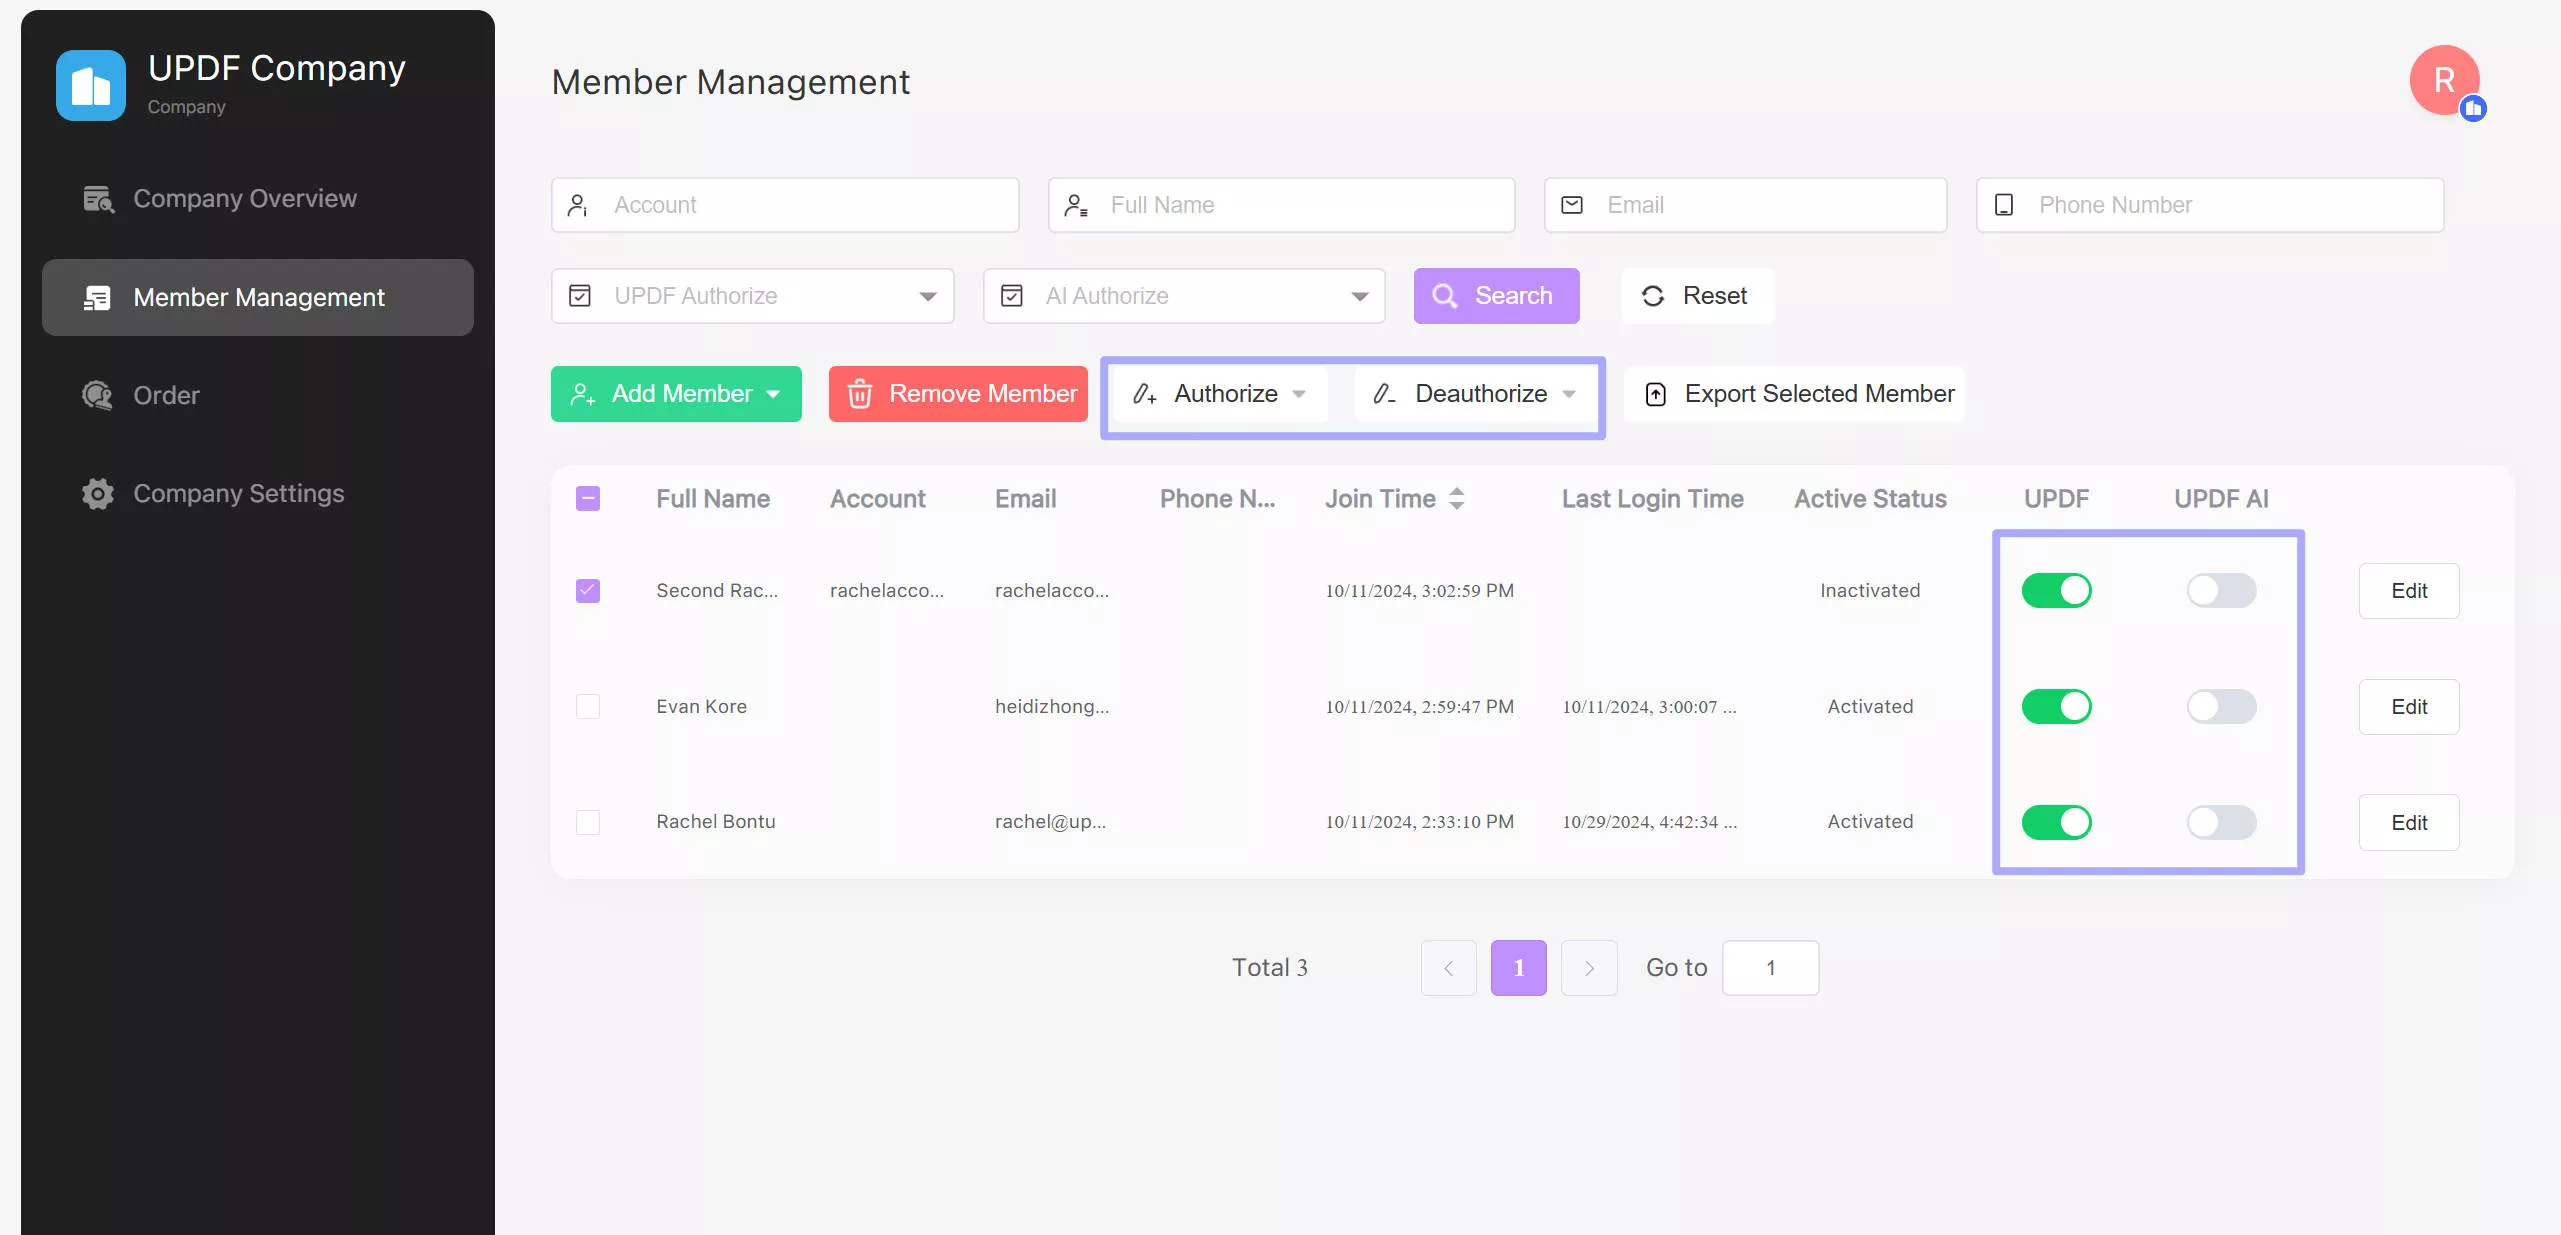Click the Reset button
The width and height of the screenshot is (2561, 1235).
1697,296
